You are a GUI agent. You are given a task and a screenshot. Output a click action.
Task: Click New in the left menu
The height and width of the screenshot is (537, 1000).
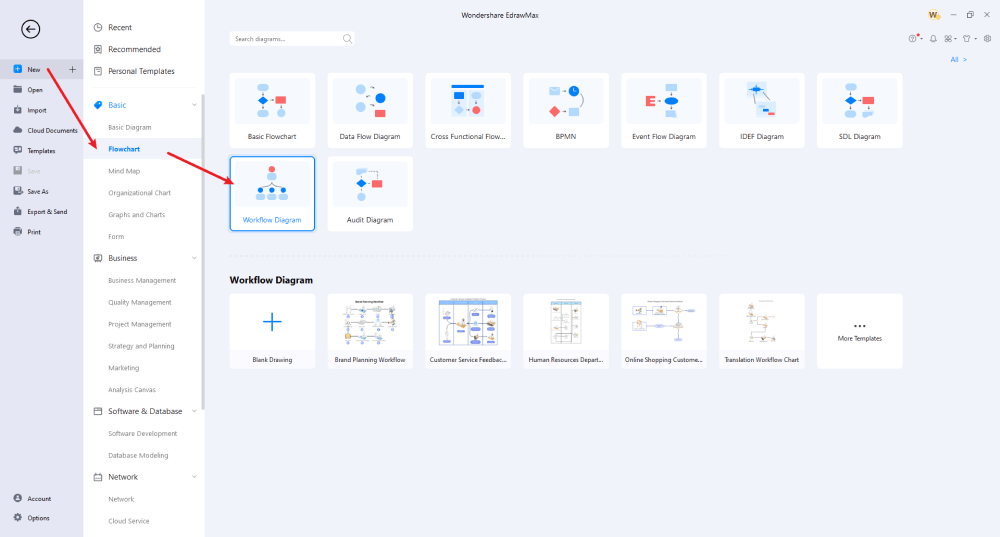[34, 70]
